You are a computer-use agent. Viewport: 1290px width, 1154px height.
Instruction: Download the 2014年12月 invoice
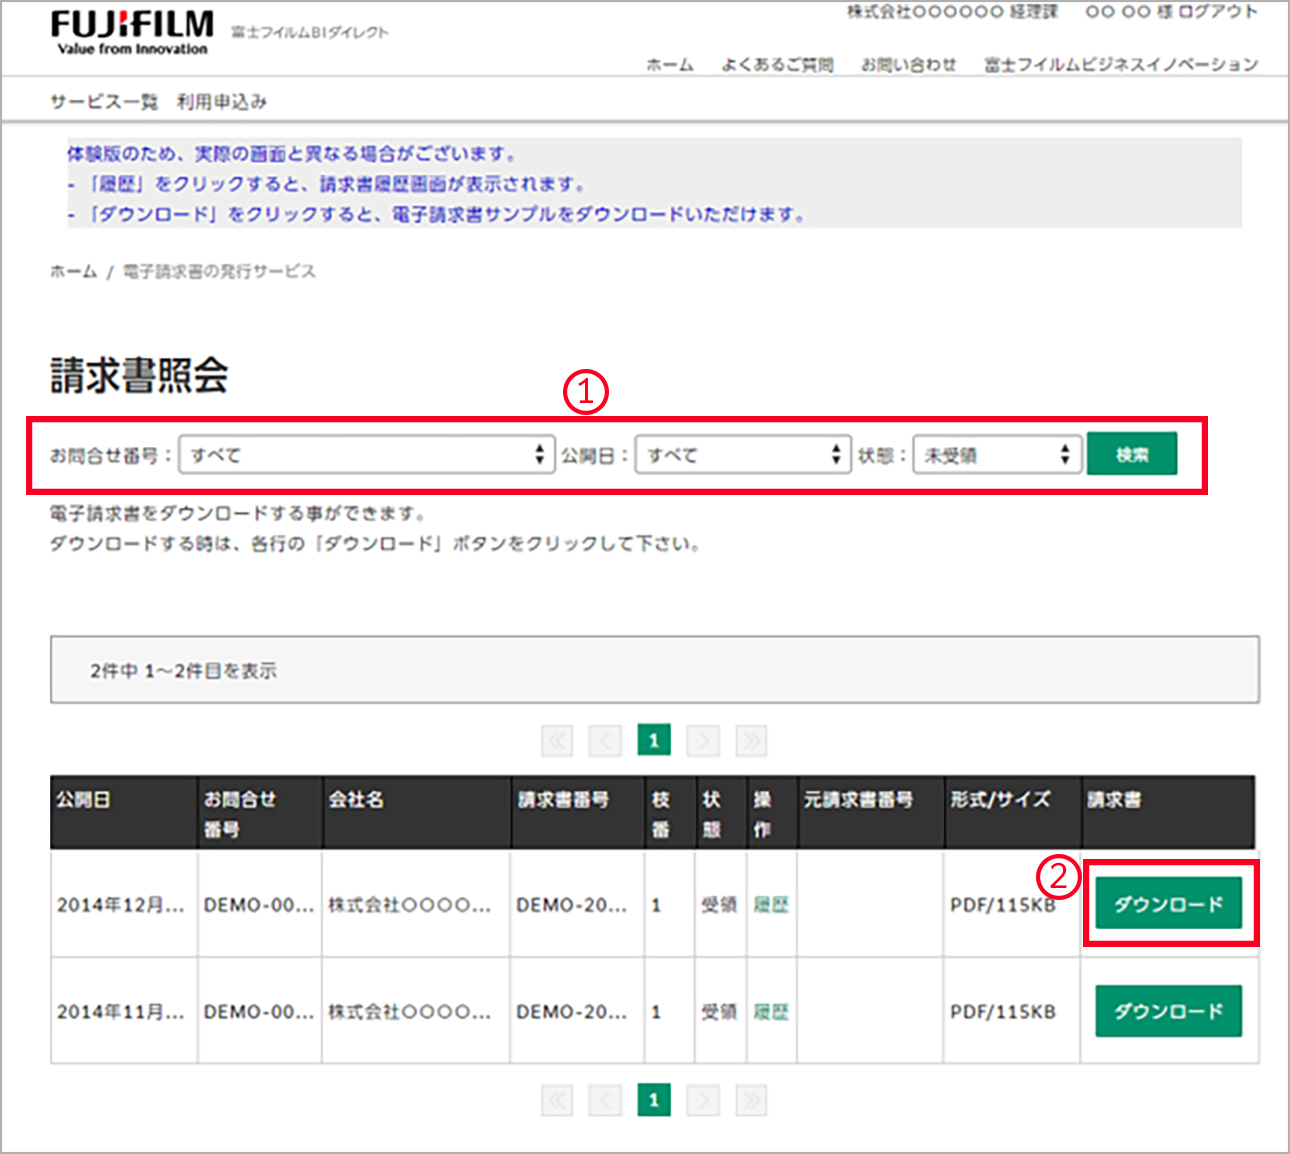(1168, 904)
